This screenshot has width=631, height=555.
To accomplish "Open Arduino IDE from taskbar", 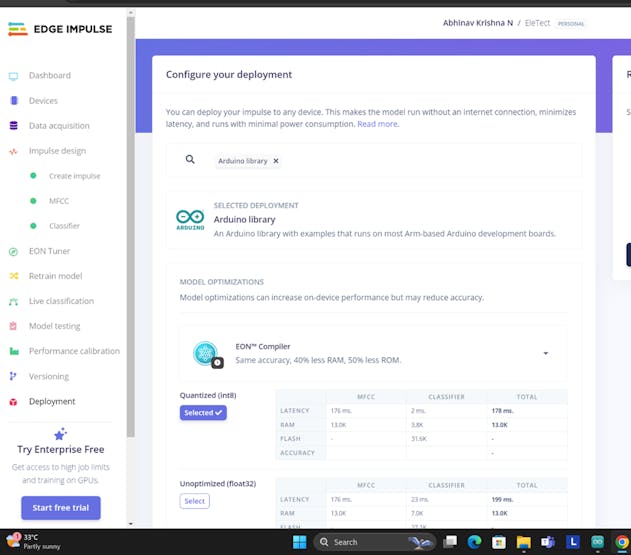I will tap(598, 542).
